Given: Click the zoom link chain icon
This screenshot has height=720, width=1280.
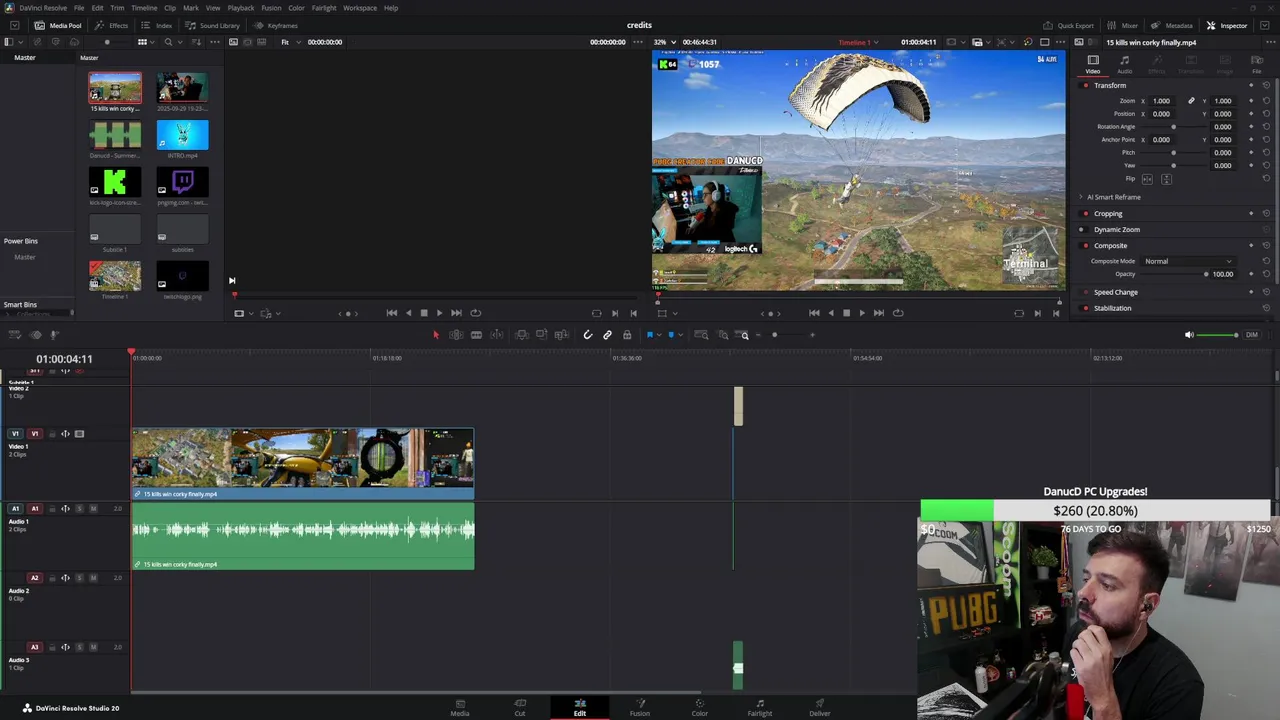Looking at the screenshot, I should pos(1191,101).
